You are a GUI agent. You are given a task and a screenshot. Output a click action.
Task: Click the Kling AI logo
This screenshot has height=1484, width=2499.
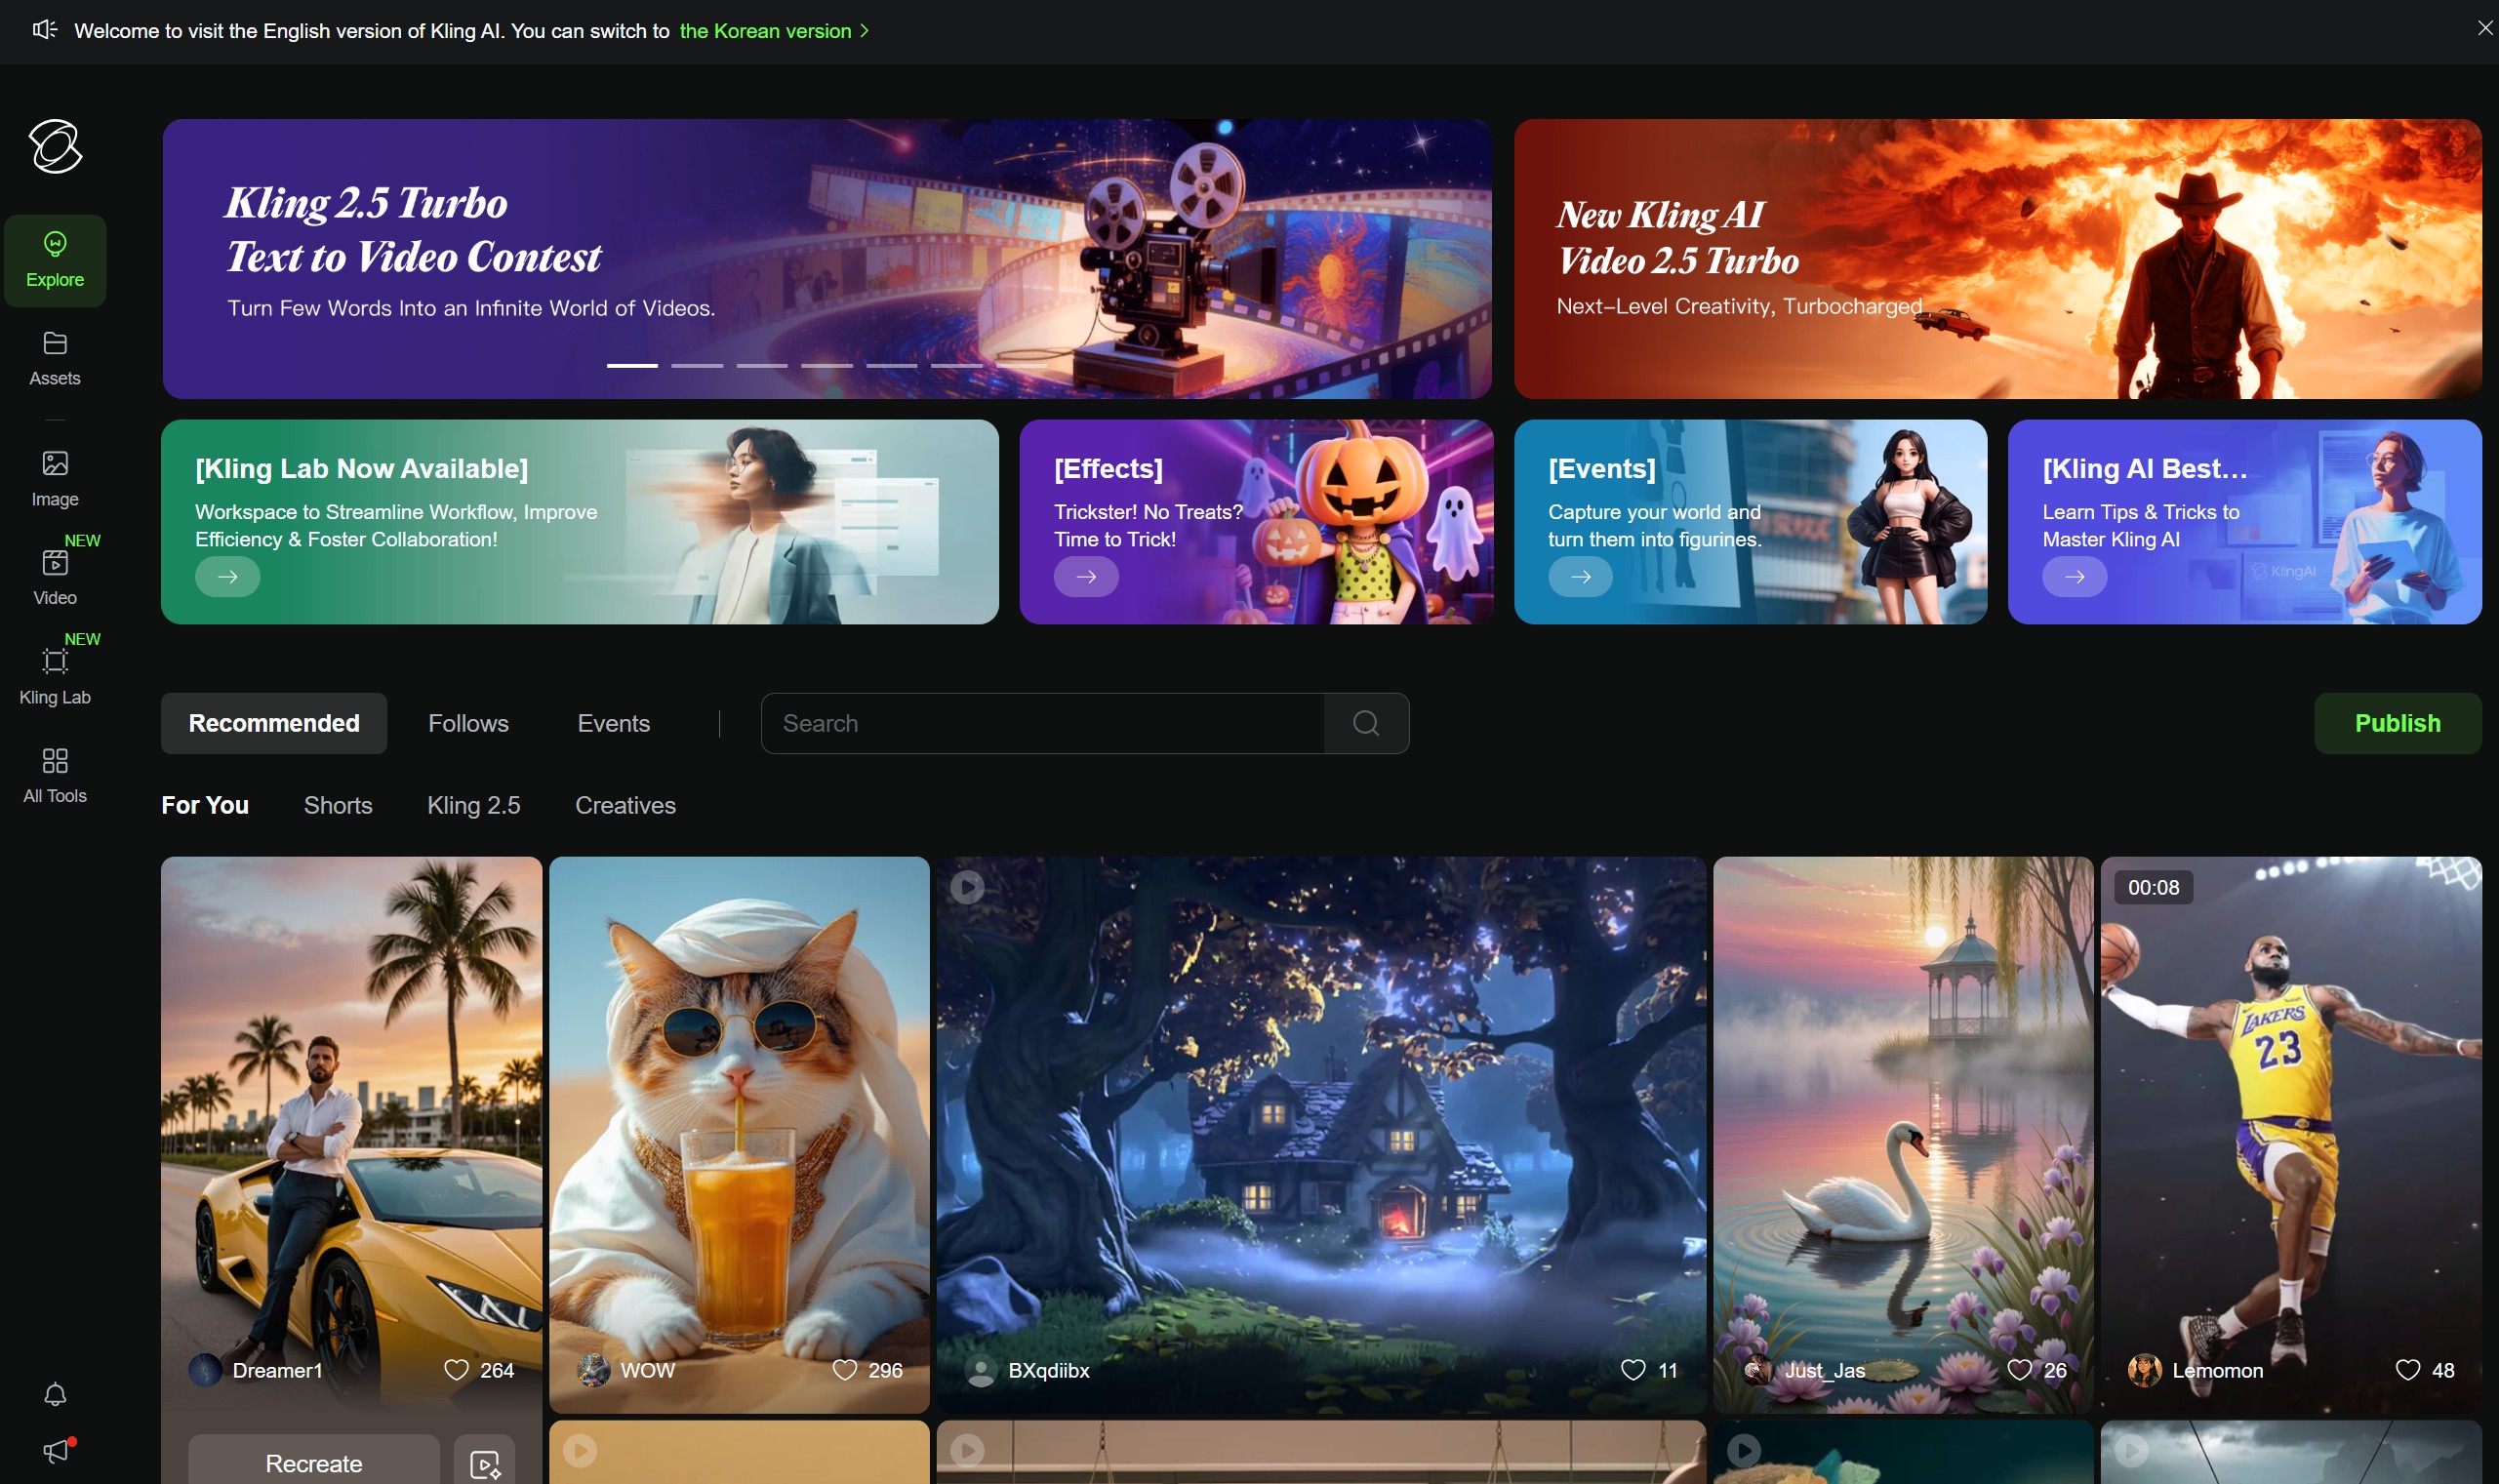point(54,146)
